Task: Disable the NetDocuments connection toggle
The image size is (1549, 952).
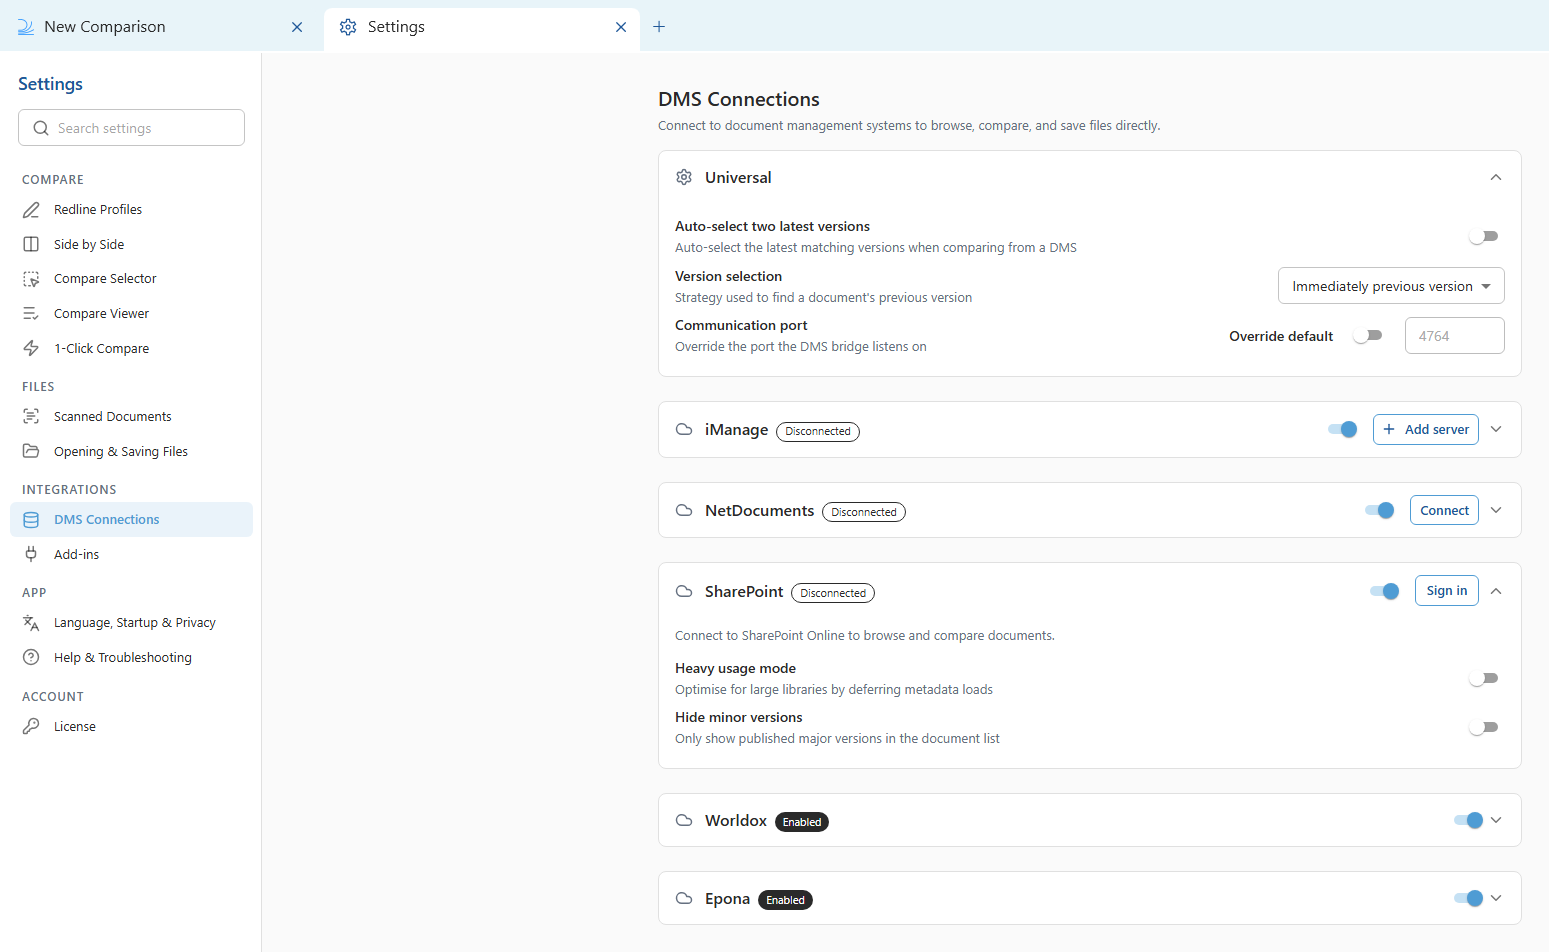Action: tap(1379, 510)
